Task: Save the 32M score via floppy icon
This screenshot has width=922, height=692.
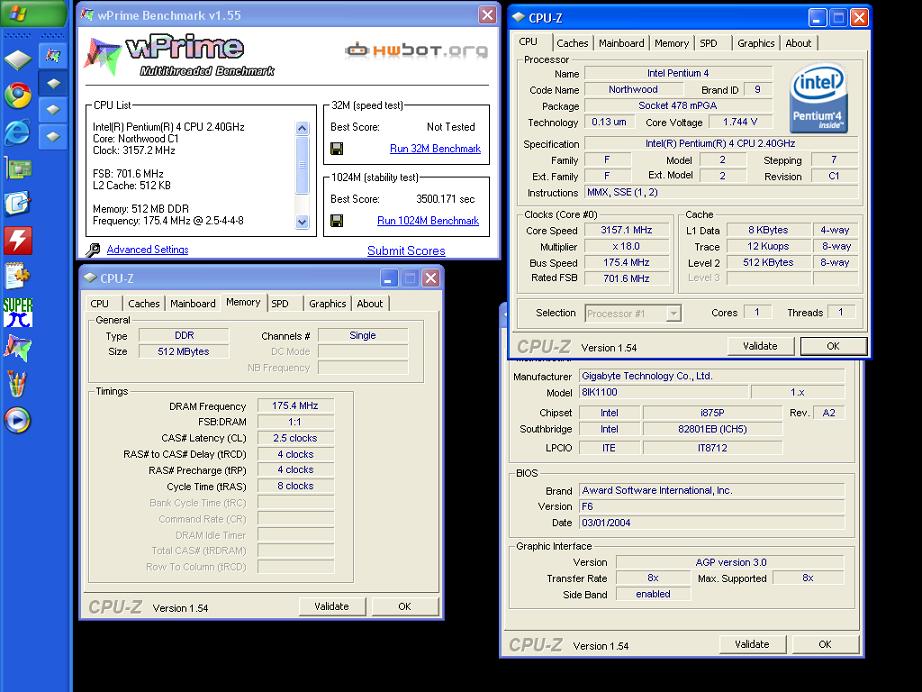Action: [336, 149]
